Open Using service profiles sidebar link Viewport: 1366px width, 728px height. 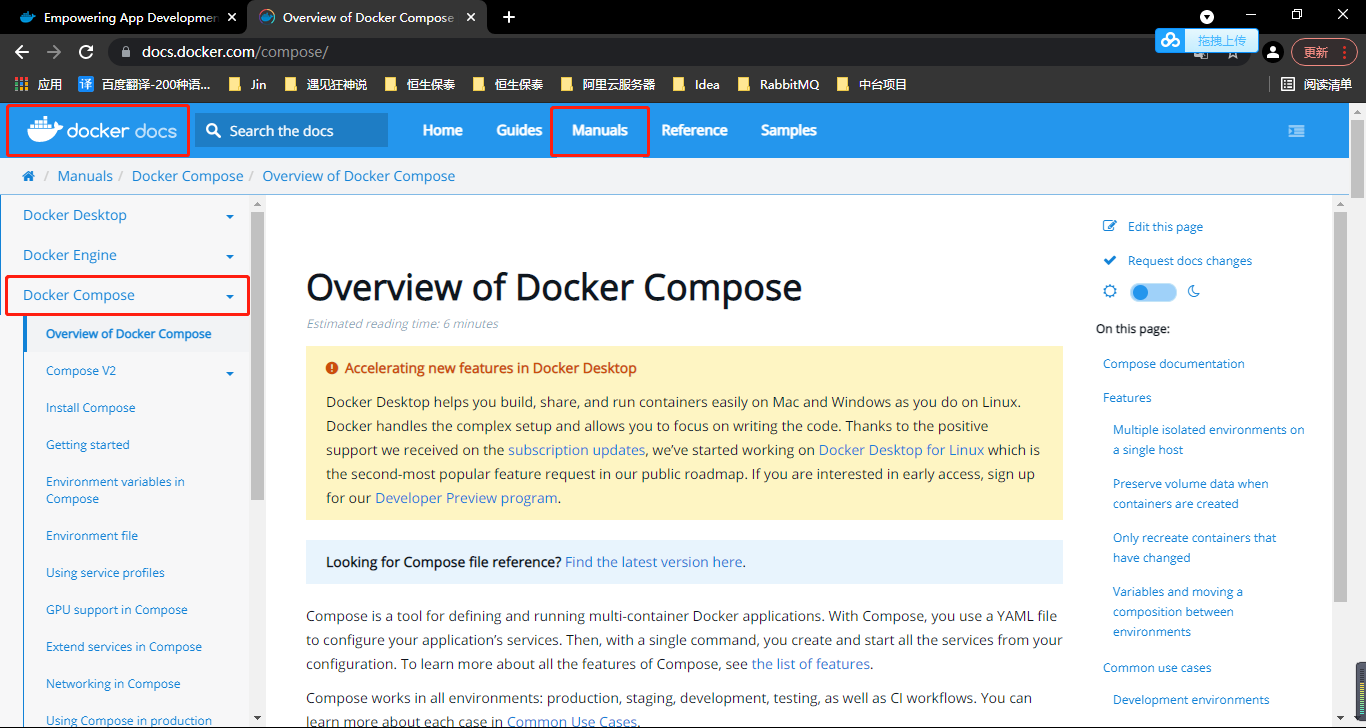coord(105,573)
